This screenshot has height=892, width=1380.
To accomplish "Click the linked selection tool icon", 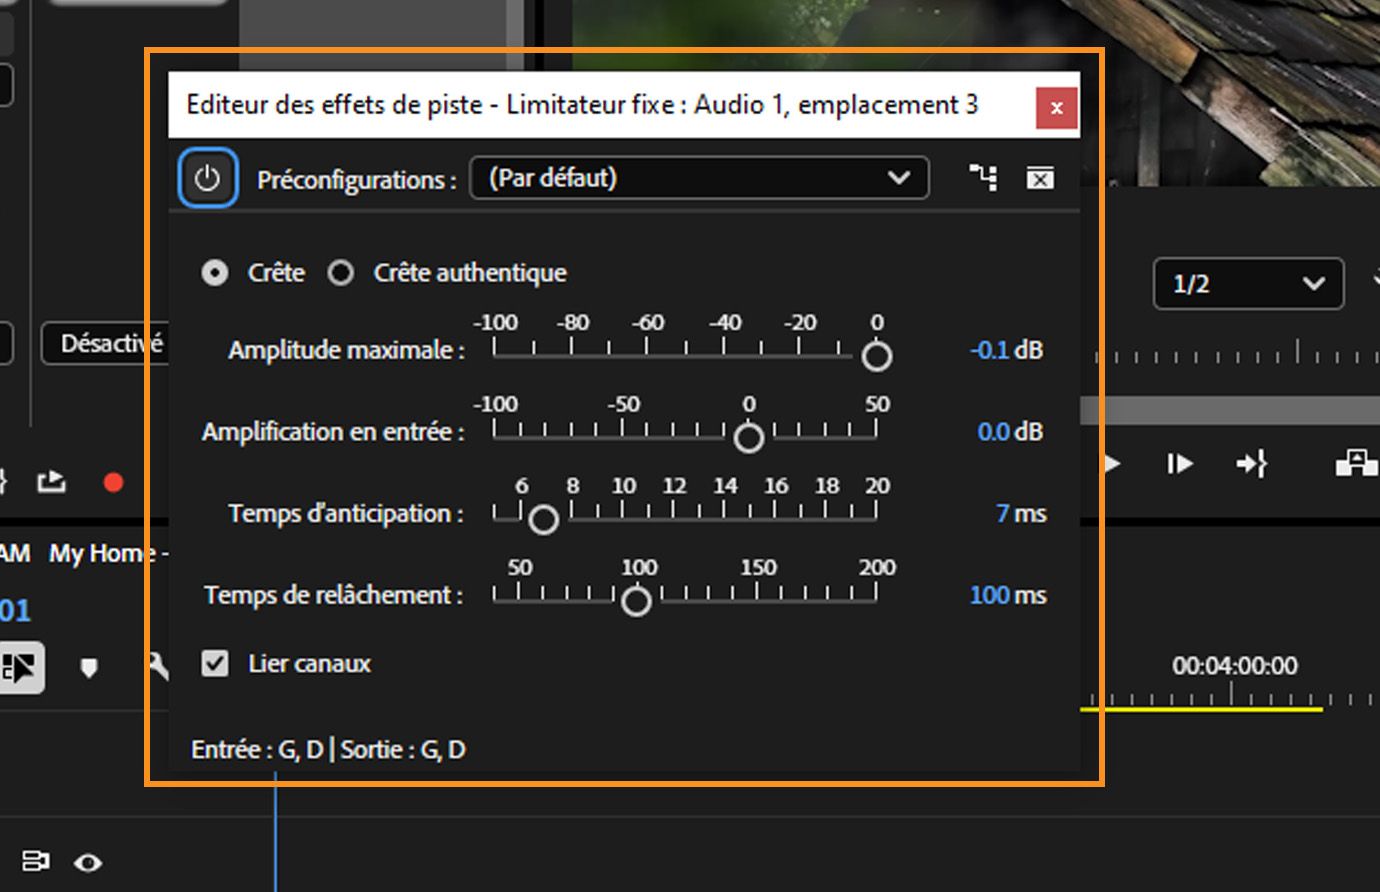I will pyautogui.click(x=23, y=667).
